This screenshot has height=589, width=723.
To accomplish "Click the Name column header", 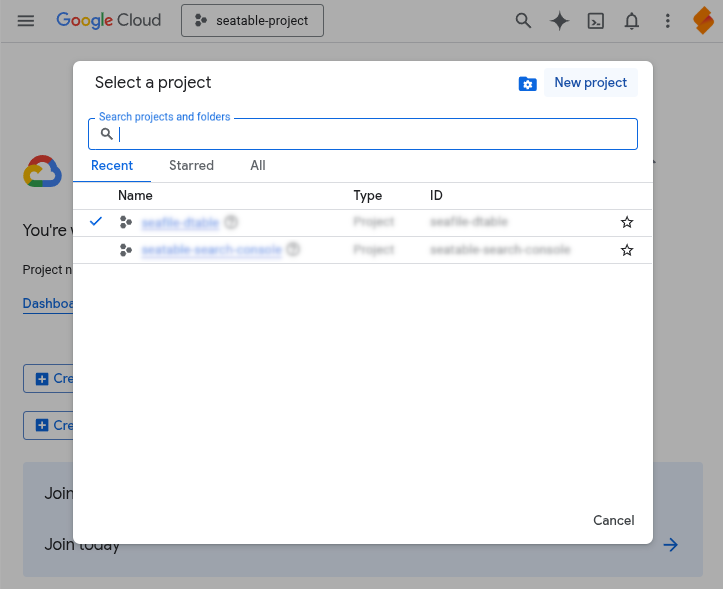I will point(135,196).
